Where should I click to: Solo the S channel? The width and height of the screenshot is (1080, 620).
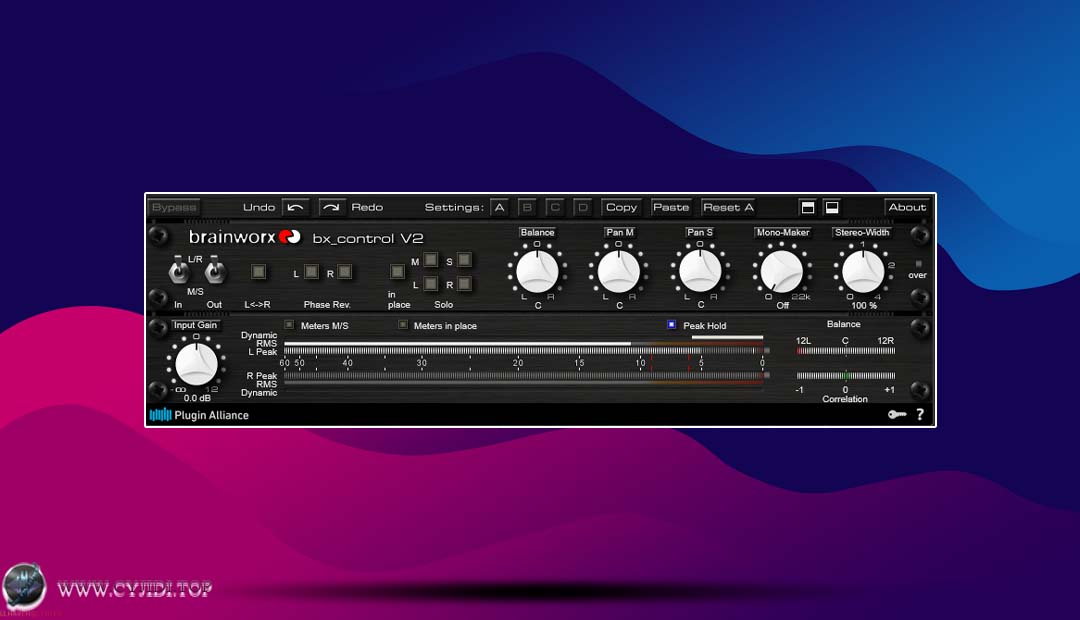[x=464, y=260]
